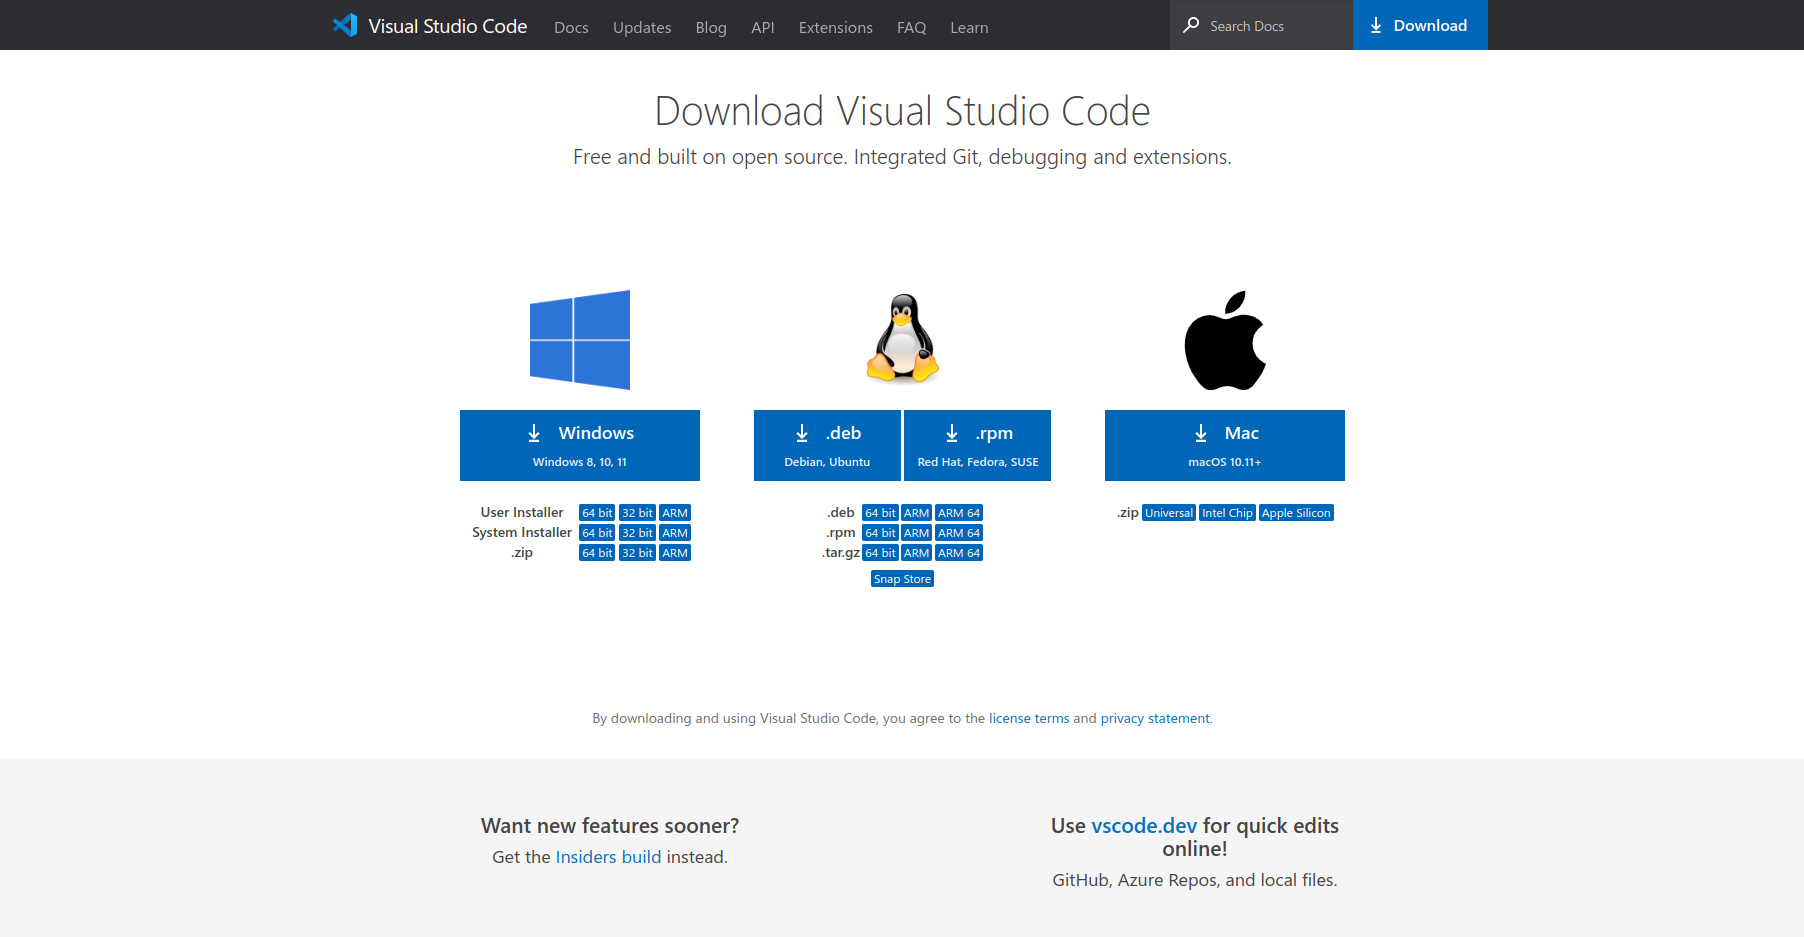Get Mac .zip Intel Chip build

tap(1227, 513)
